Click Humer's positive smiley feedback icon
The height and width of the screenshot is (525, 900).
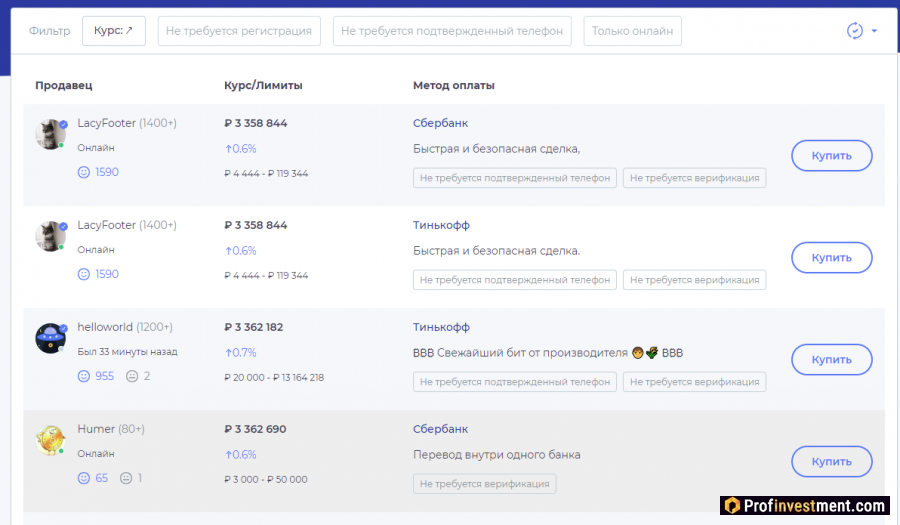tap(84, 478)
